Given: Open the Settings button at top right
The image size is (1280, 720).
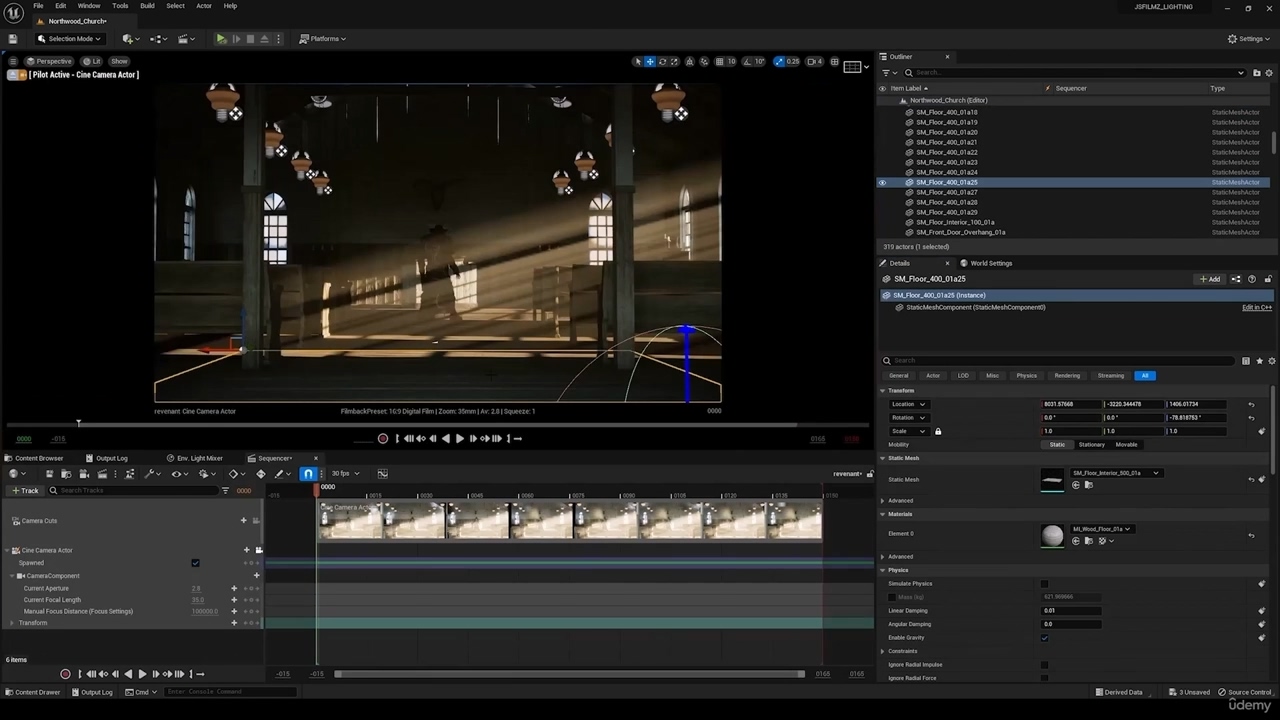Looking at the screenshot, I should [1250, 39].
